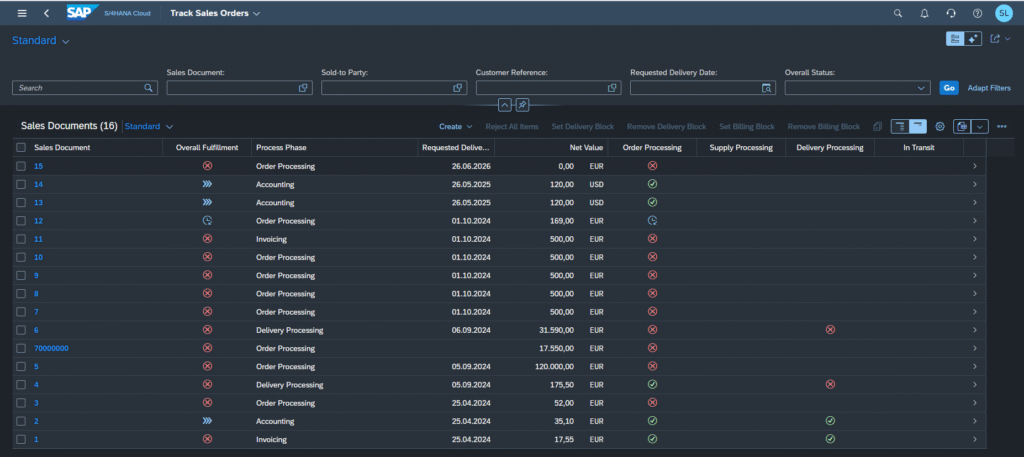Click the search magnifier in the header
The width and height of the screenshot is (1024, 457).
(x=898, y=13)
